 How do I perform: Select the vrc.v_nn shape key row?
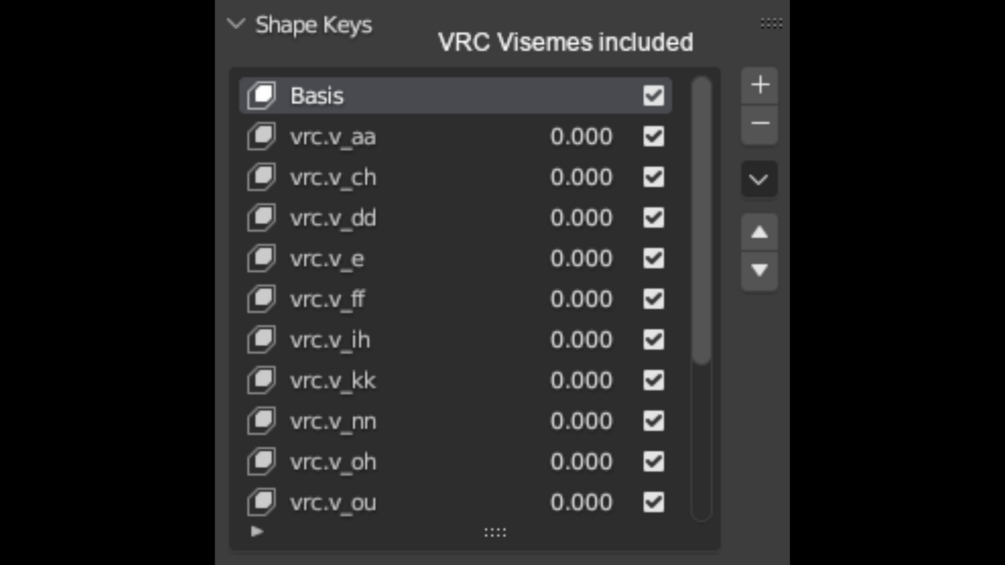coord(333,422)
